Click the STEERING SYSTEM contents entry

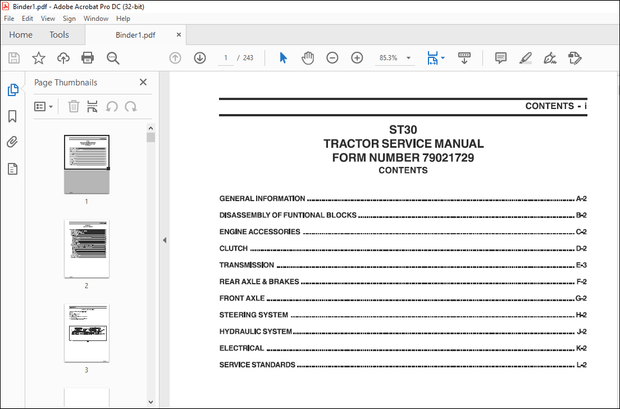tap(403, 315)
